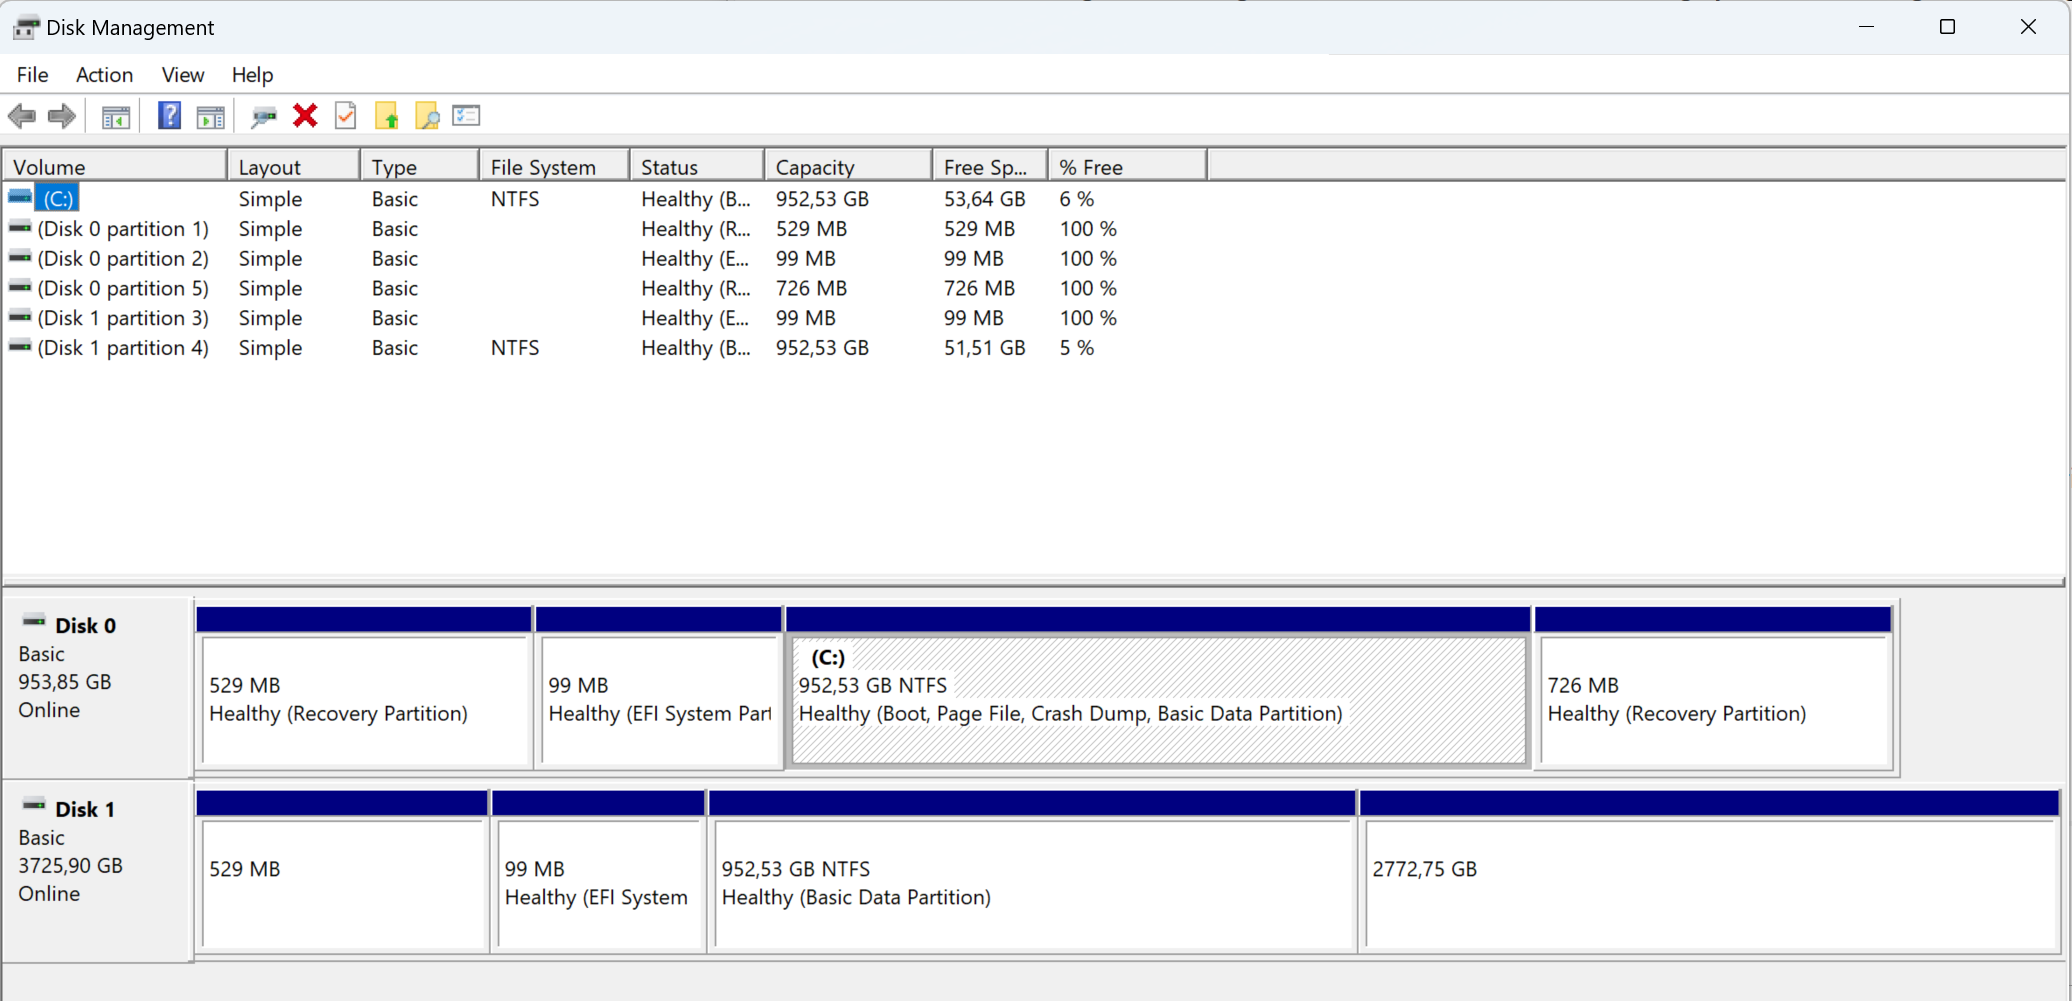The image size is (2072, 1001).
Task: Click the folder with magnifier Explore icon
Action: 427,117
